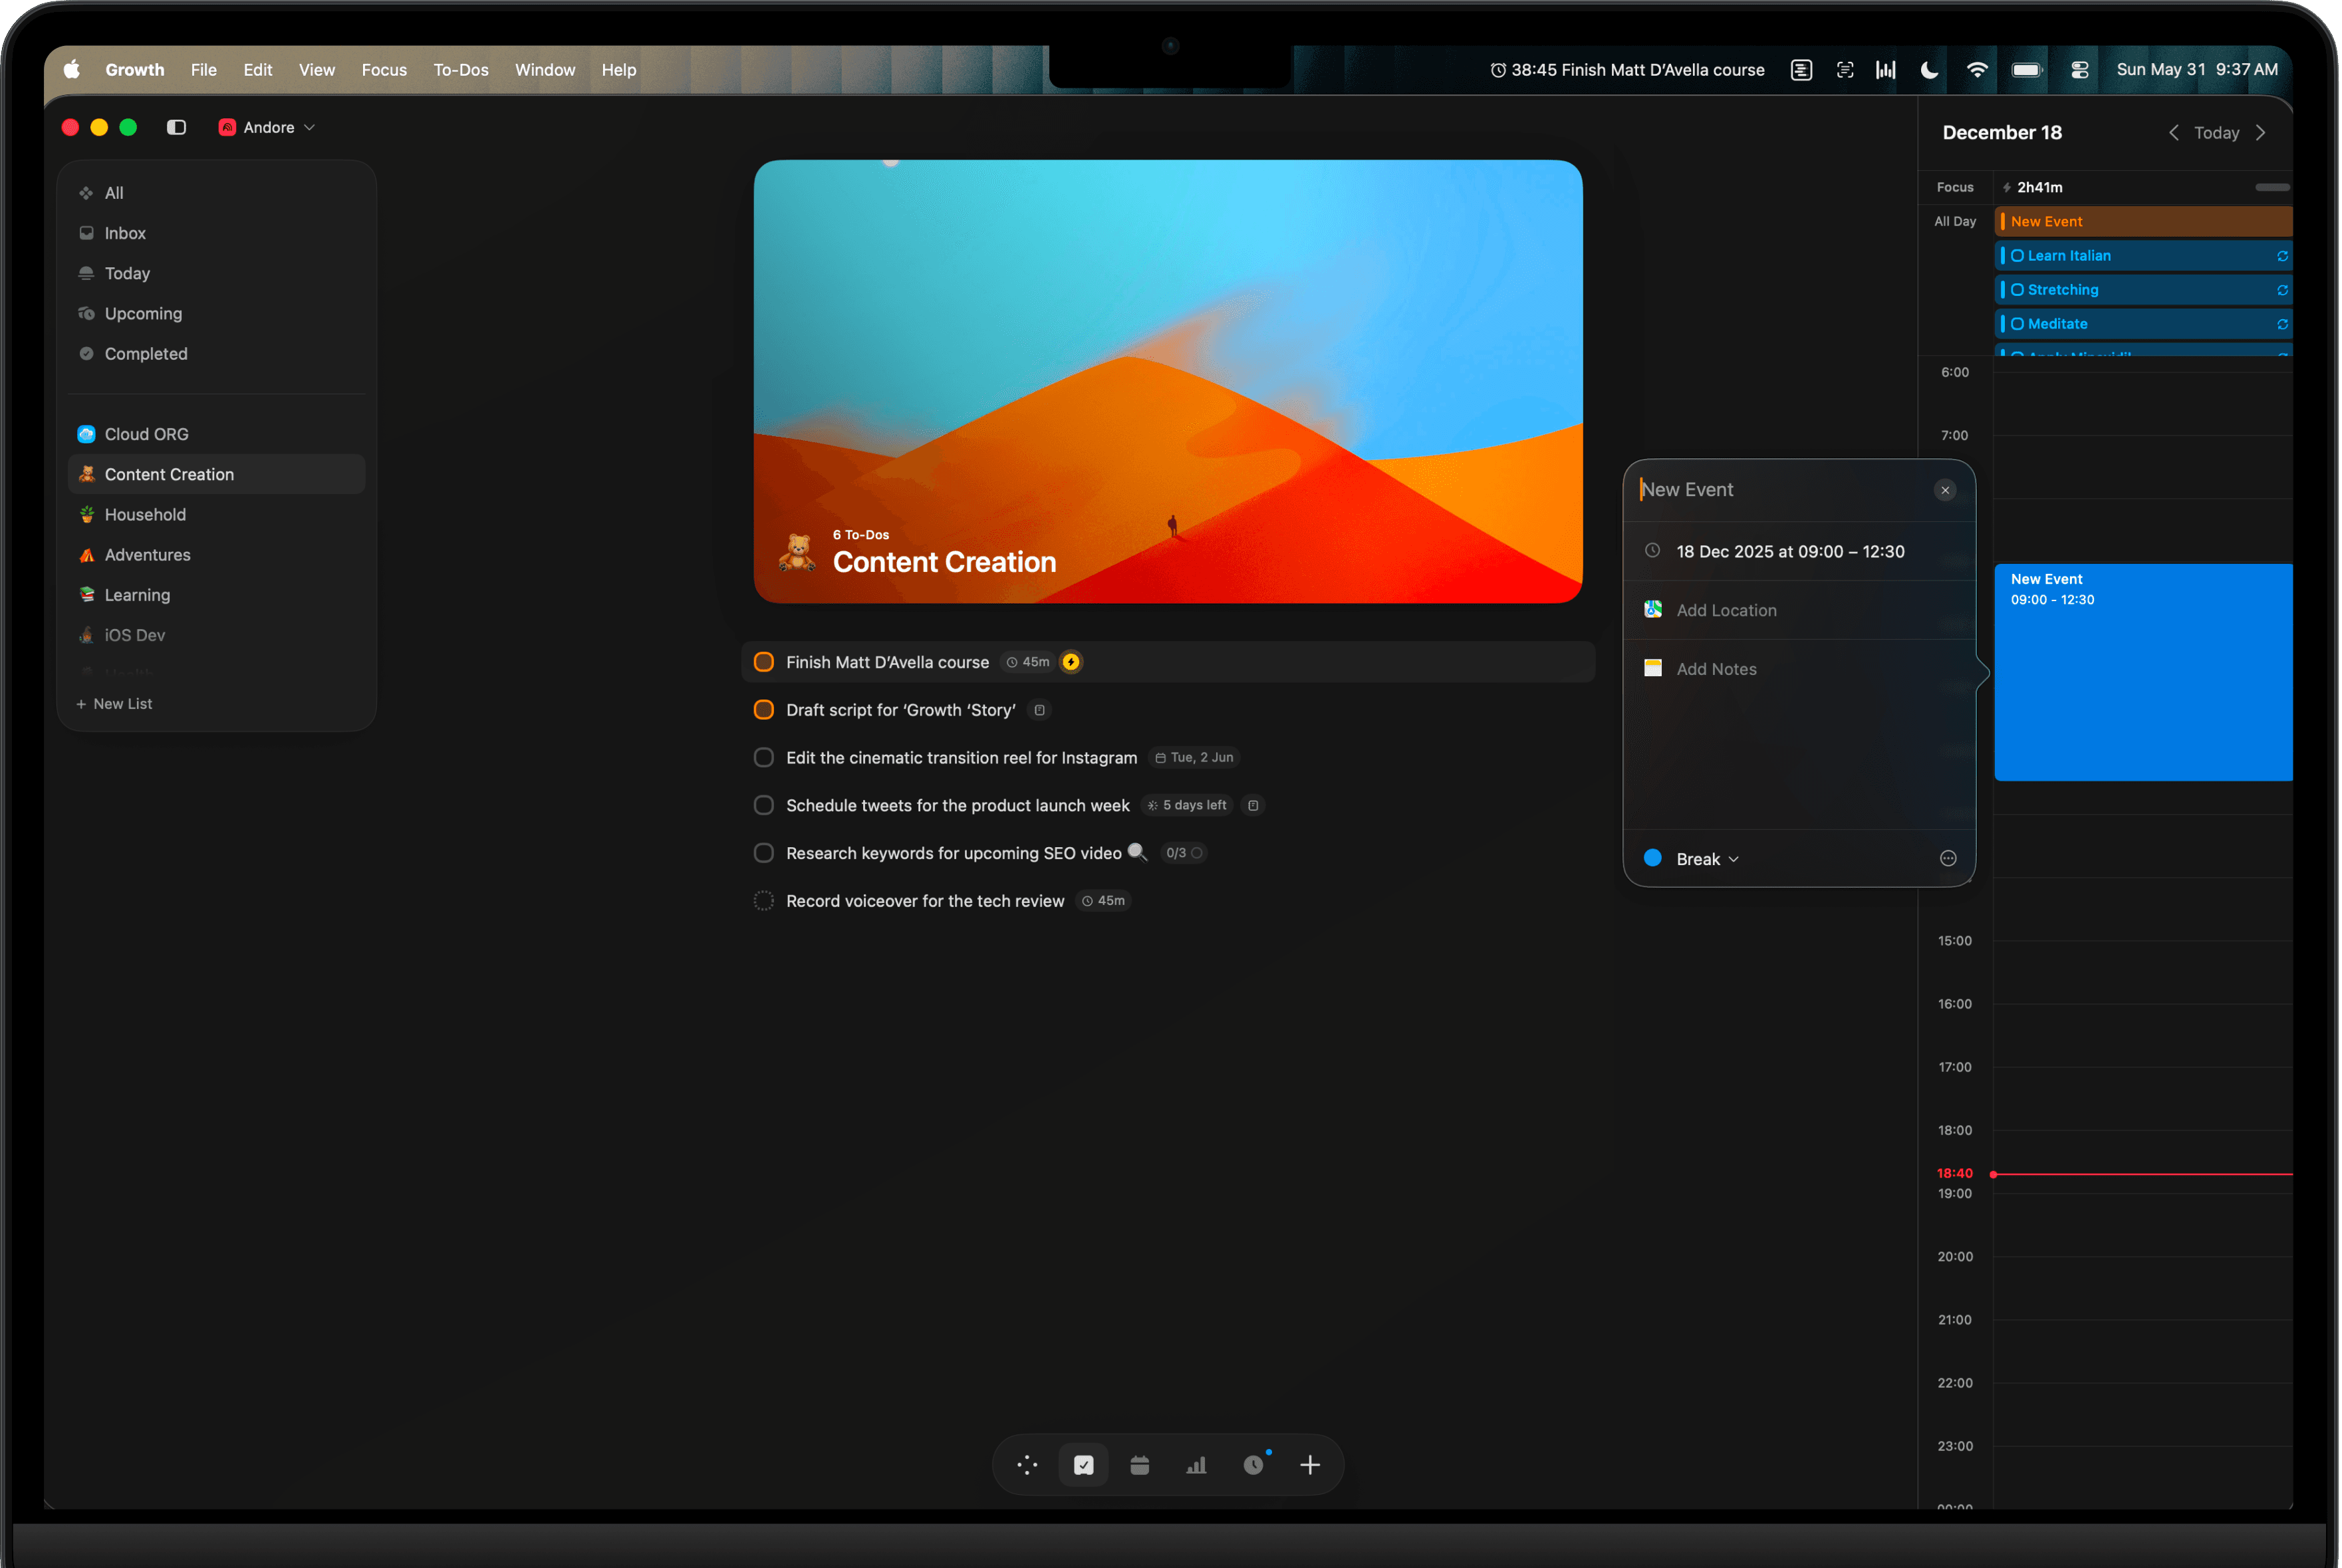Select the Adventures list
The image size is (2342, 1568).
pos(216,554)
